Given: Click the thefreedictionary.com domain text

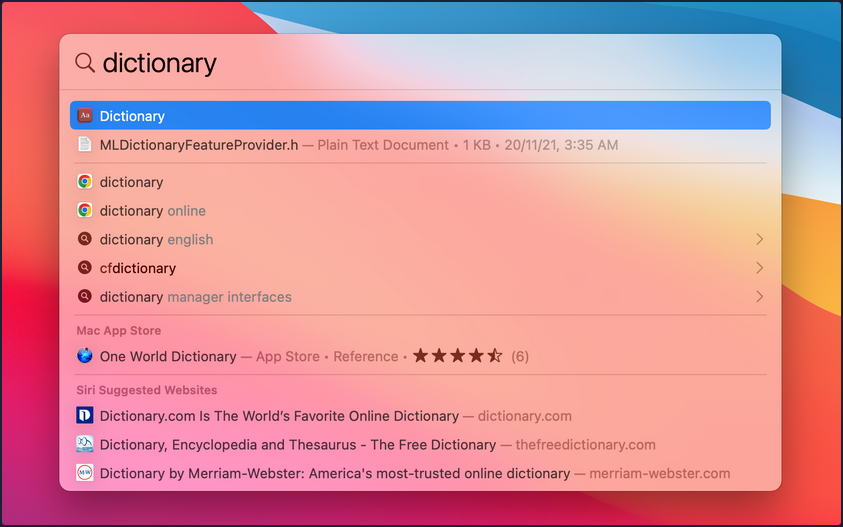Looking at the screenshot, I should [585, 445].
